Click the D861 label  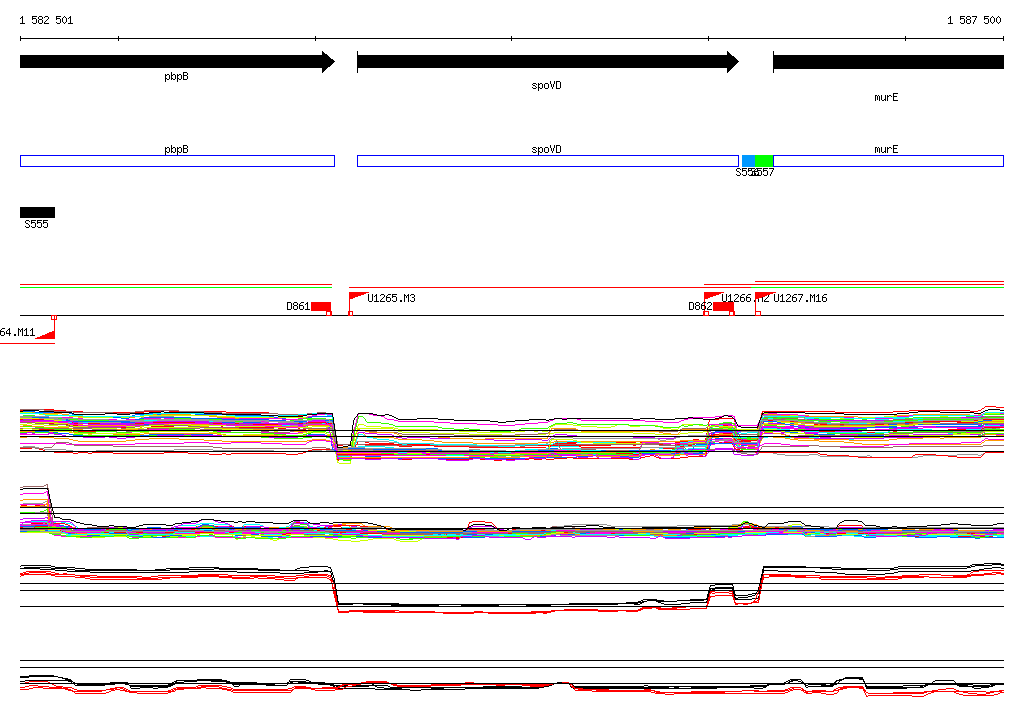[x=298, y=306]
